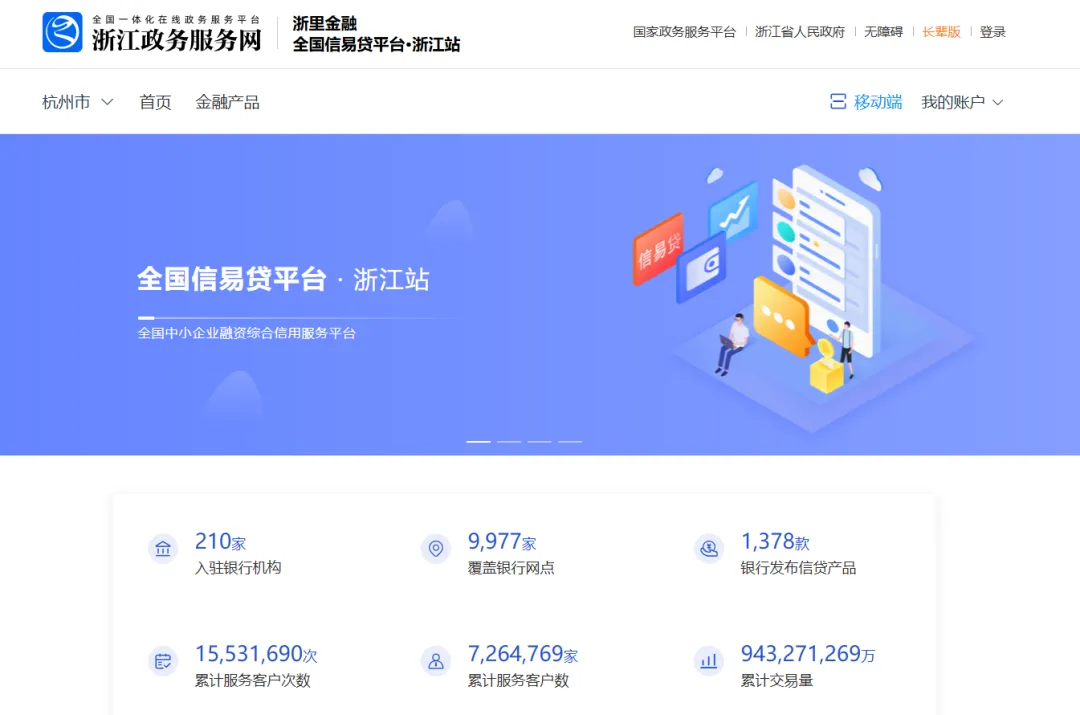
Task: Click the 15,531,690次 statistic value
Action: pos(256,654)
